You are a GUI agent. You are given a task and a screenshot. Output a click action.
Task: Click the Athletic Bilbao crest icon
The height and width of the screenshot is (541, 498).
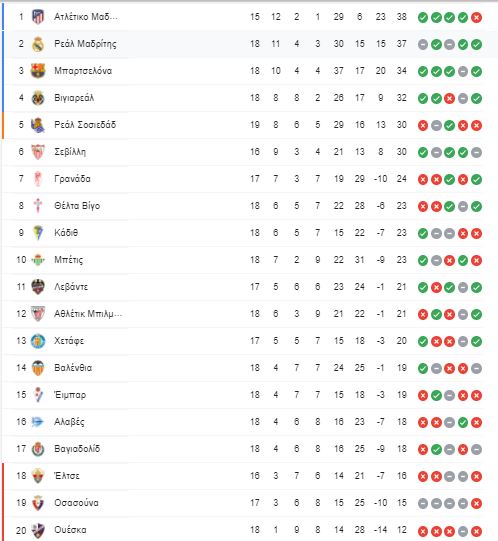pyautogui.click(x=38, y=314)
